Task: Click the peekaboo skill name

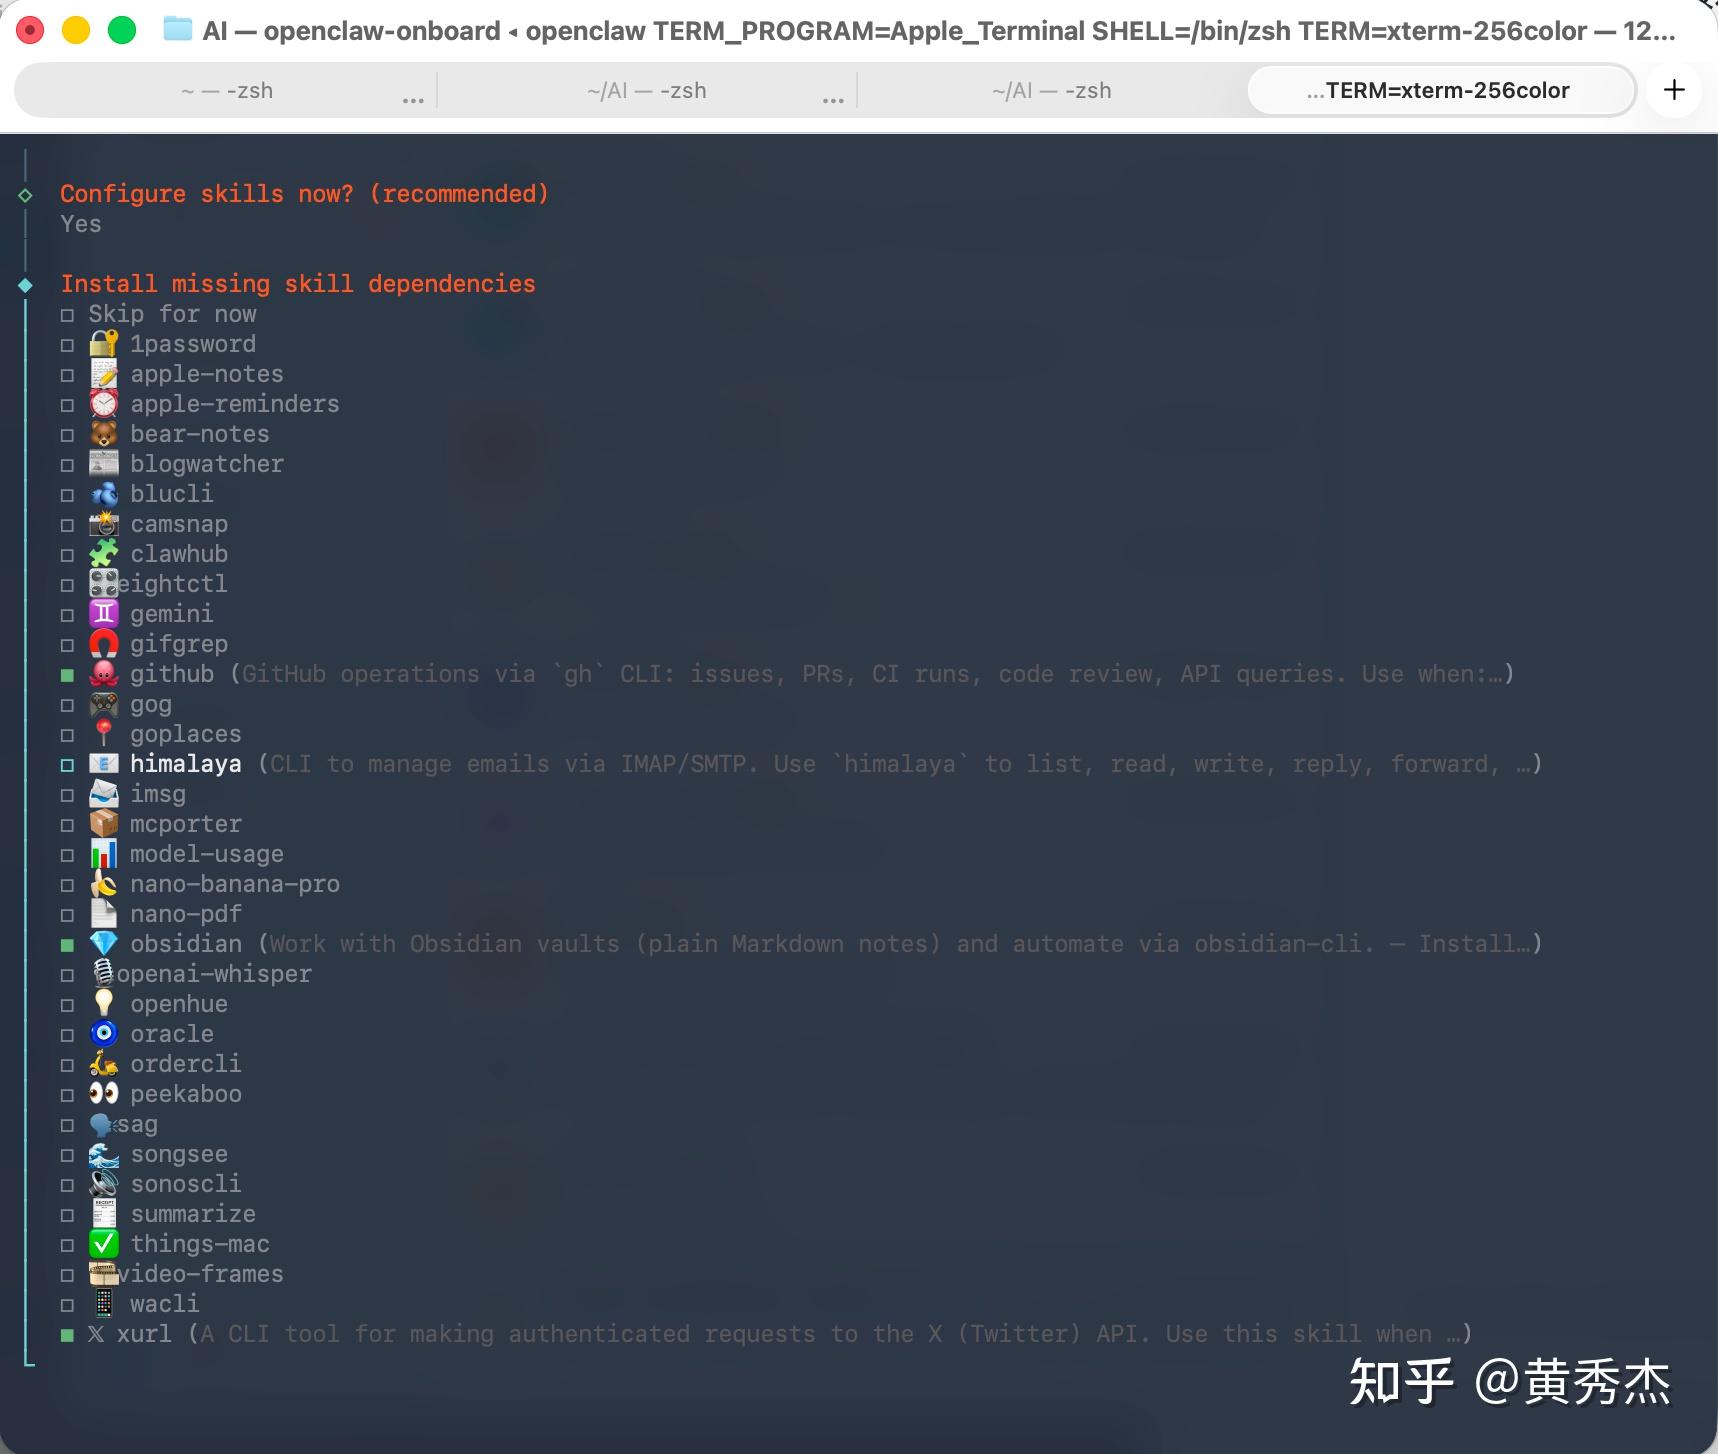Action: (x=186, y=1094)
